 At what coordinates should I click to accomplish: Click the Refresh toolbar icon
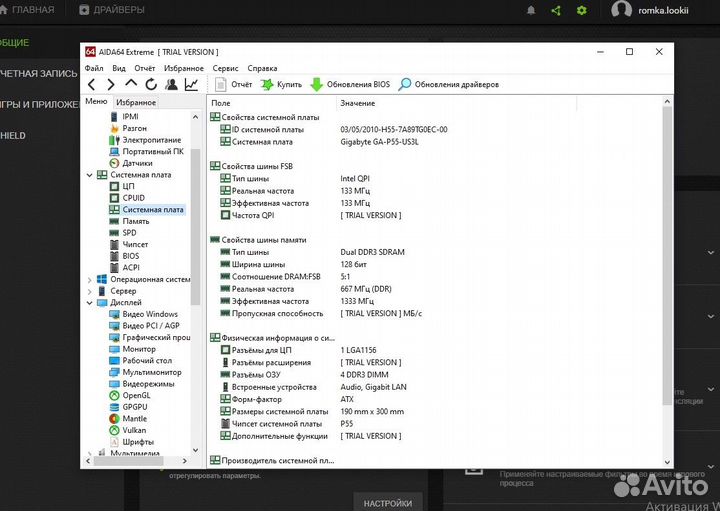pyautogui.click(x=151, y=85)
